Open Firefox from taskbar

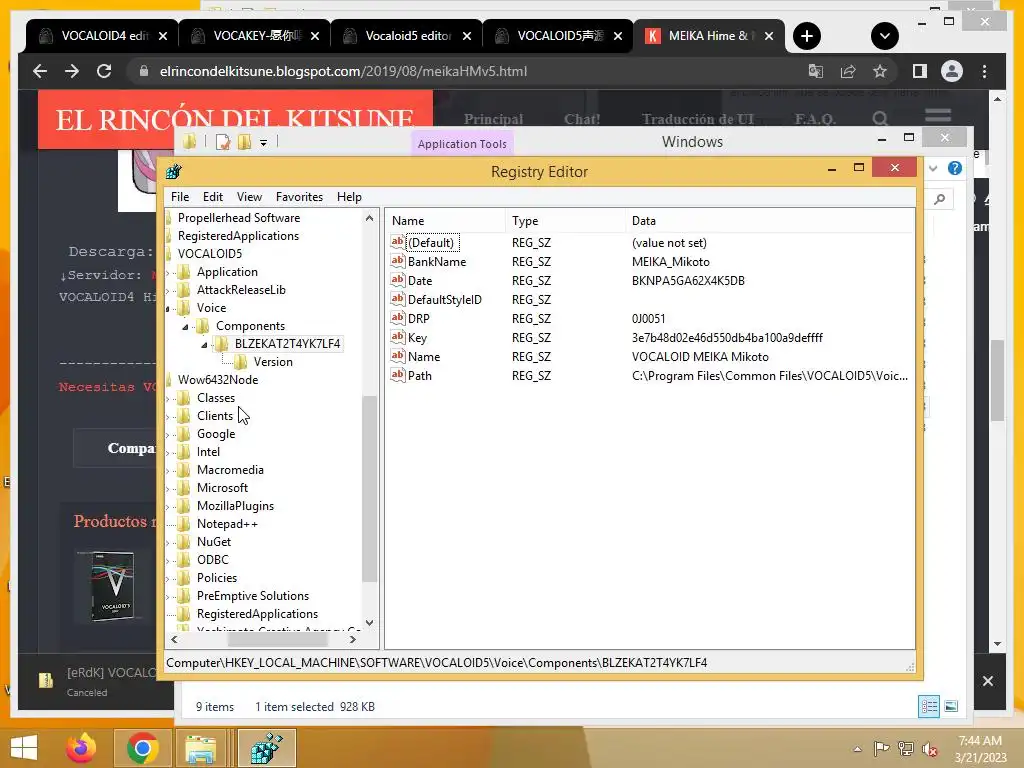pos(82,748)
